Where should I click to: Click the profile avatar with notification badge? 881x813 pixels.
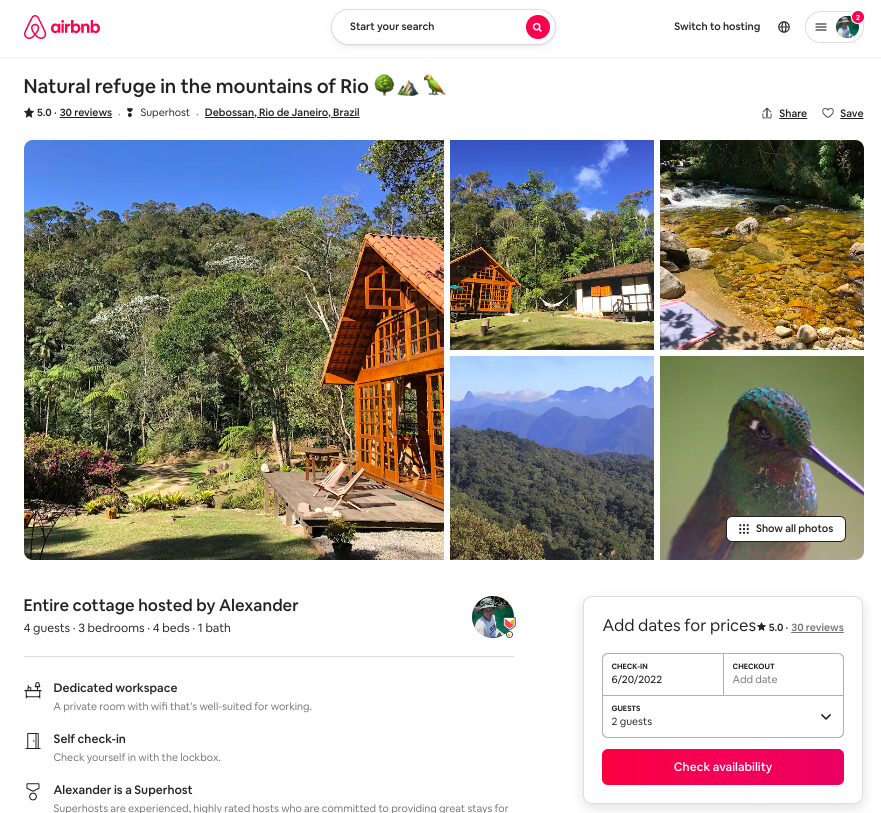click(847, 26)
